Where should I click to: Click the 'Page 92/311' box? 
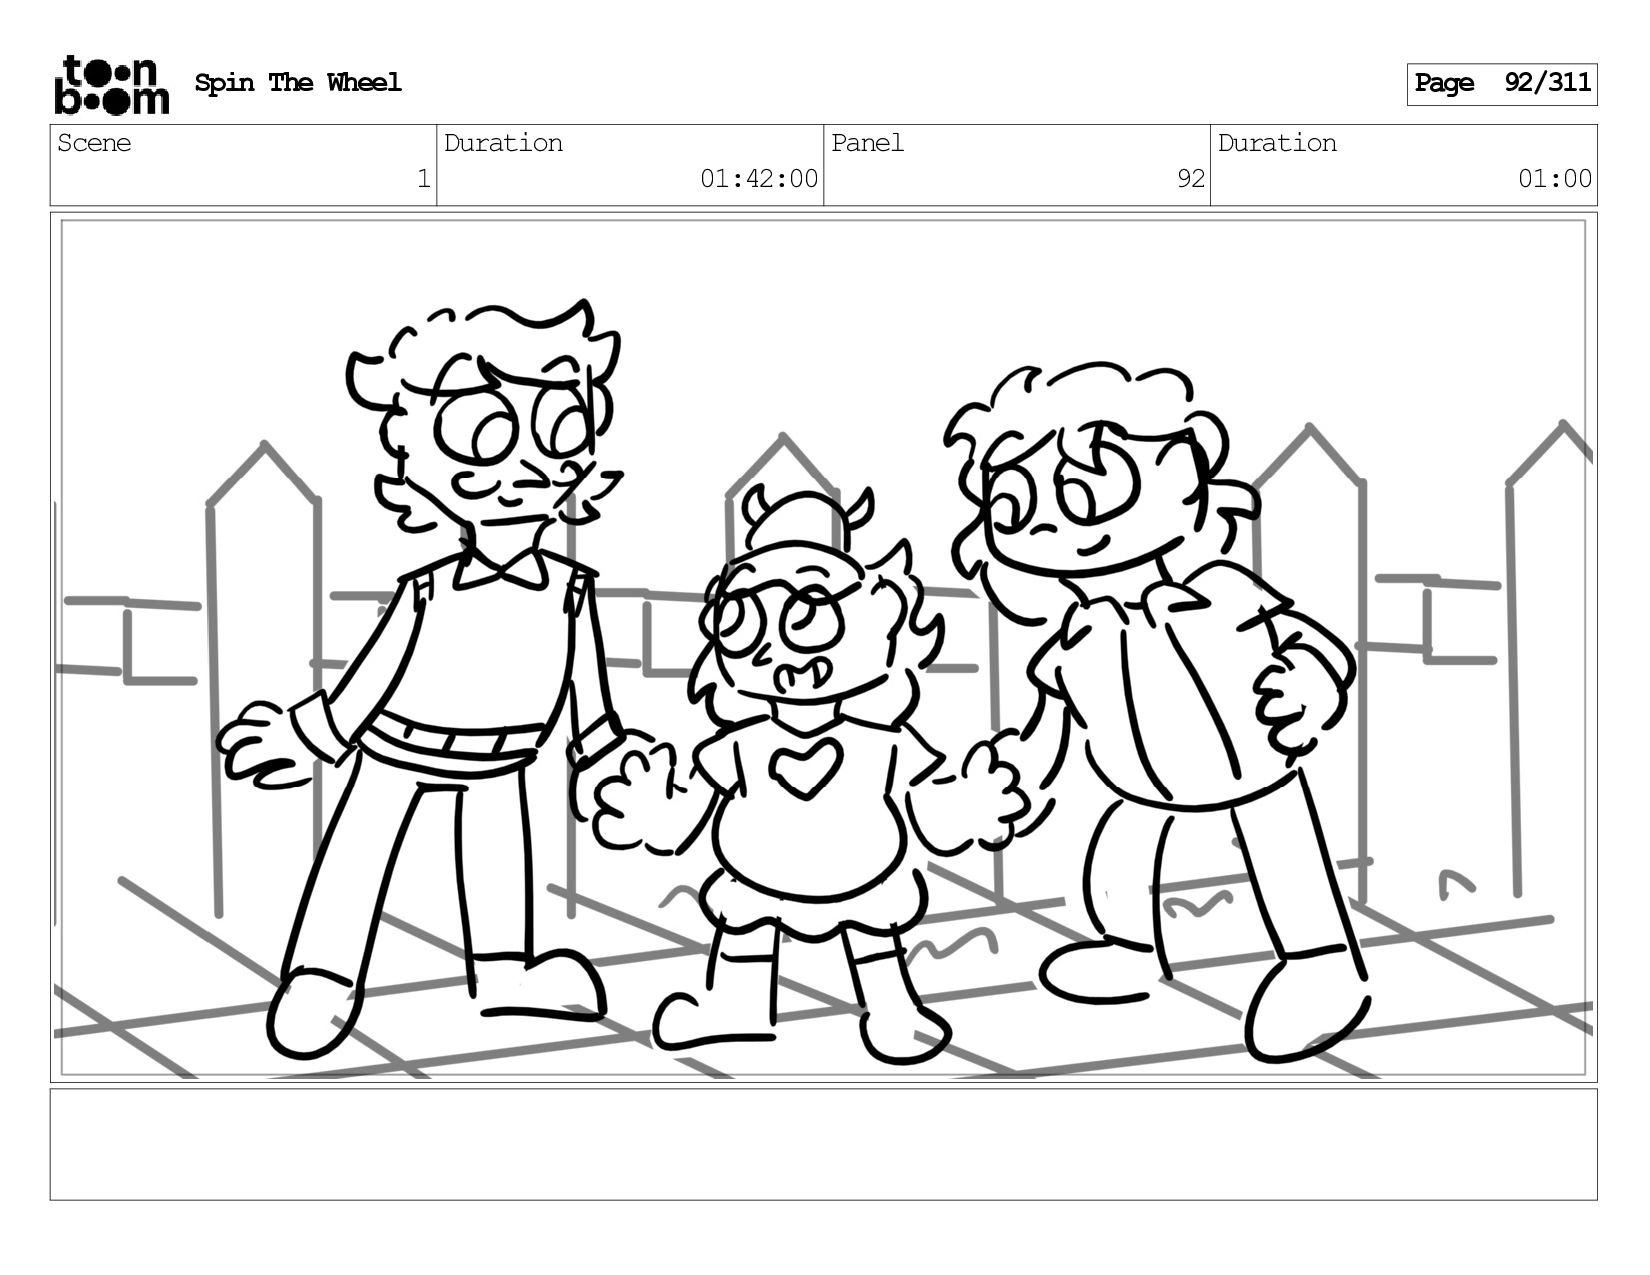tap(1502, 84)
